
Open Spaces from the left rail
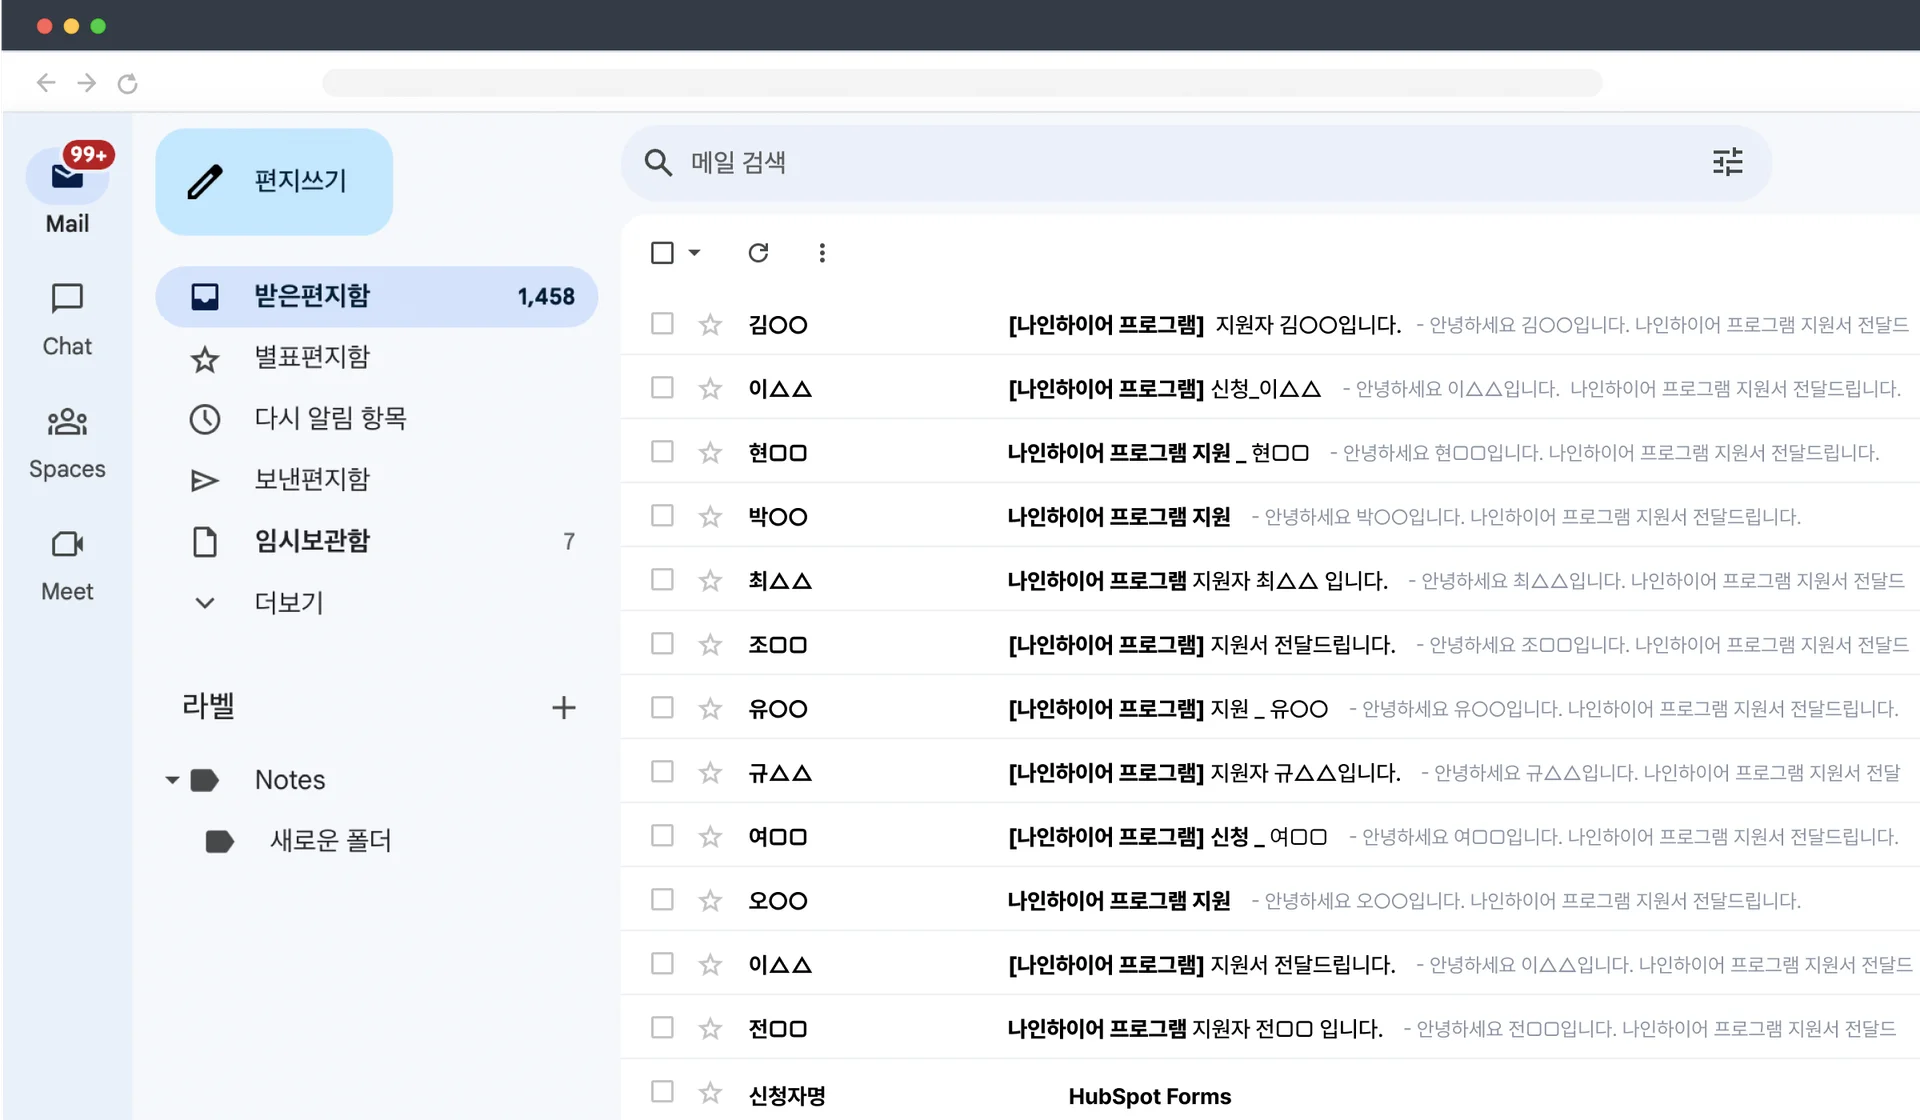[67, 422]
